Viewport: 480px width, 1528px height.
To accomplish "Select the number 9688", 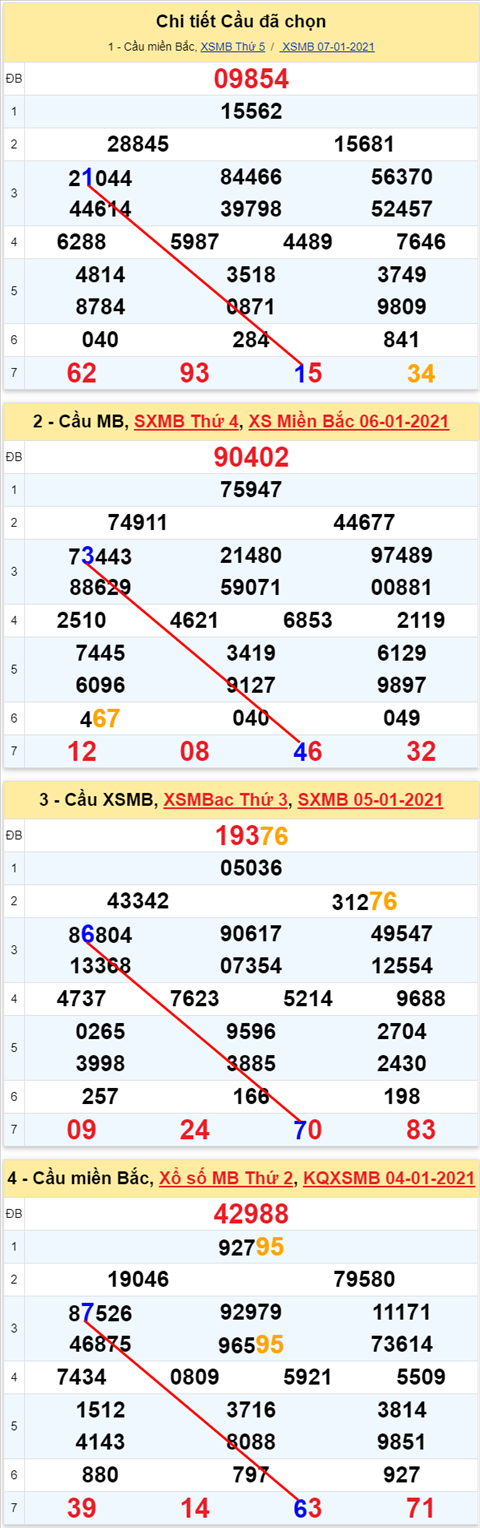I will 420,998.
